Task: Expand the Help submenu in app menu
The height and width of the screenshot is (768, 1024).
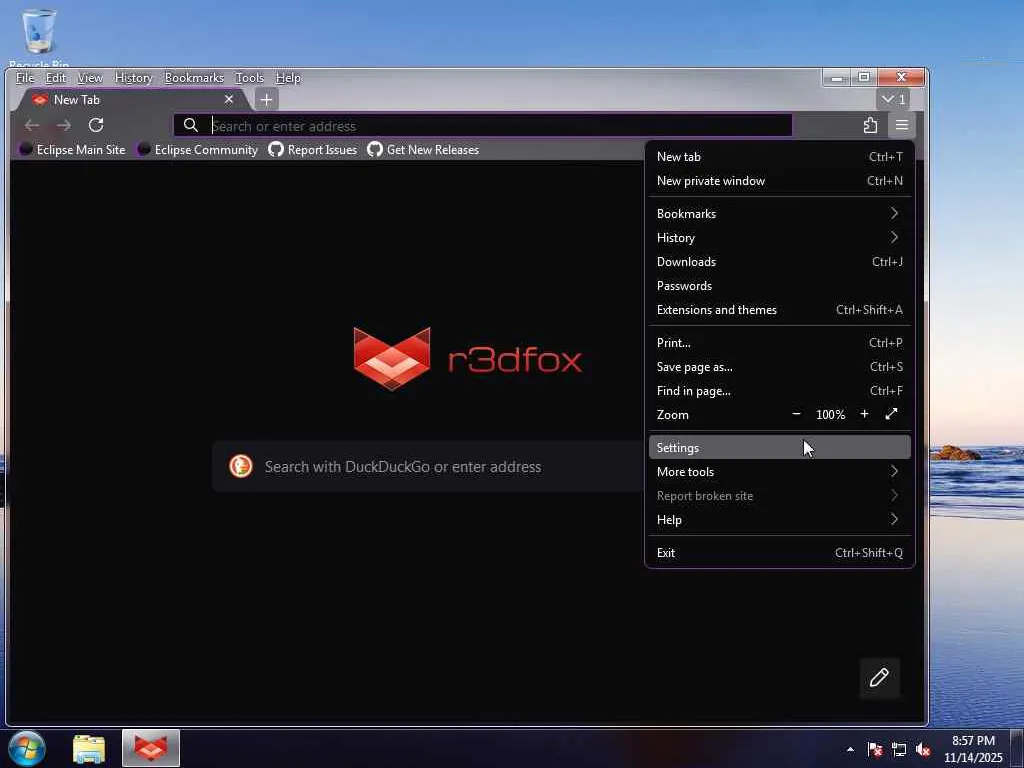Action: point(779,520)
